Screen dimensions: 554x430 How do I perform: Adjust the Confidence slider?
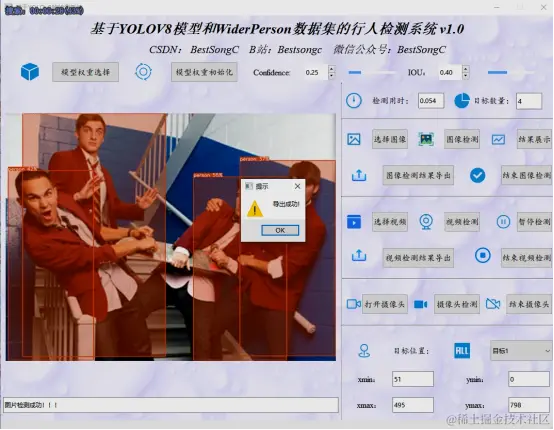(372, 72)
